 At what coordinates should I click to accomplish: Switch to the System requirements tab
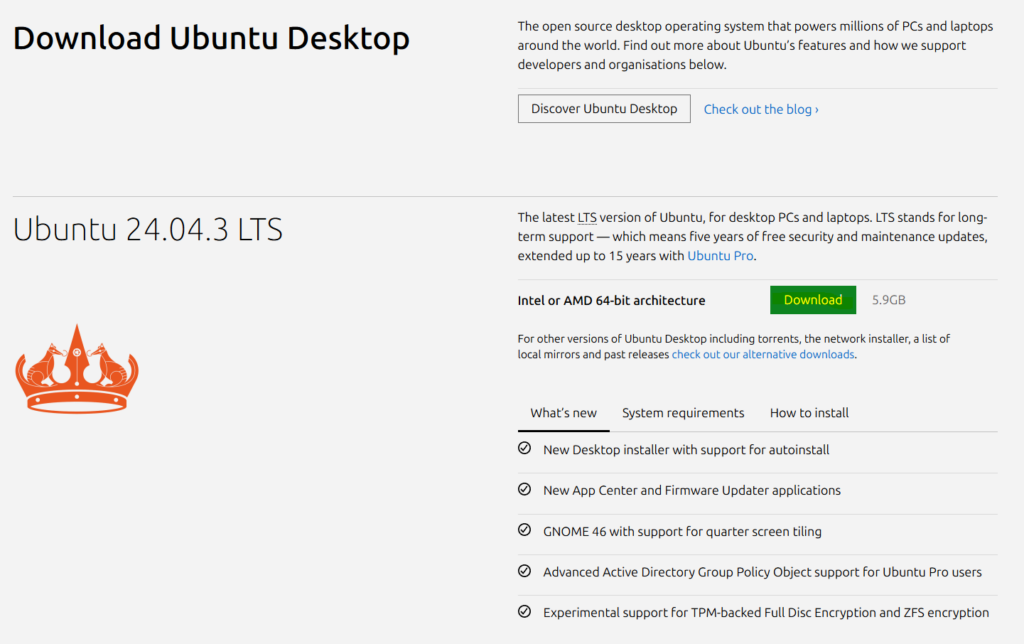[x=683, y=413]
